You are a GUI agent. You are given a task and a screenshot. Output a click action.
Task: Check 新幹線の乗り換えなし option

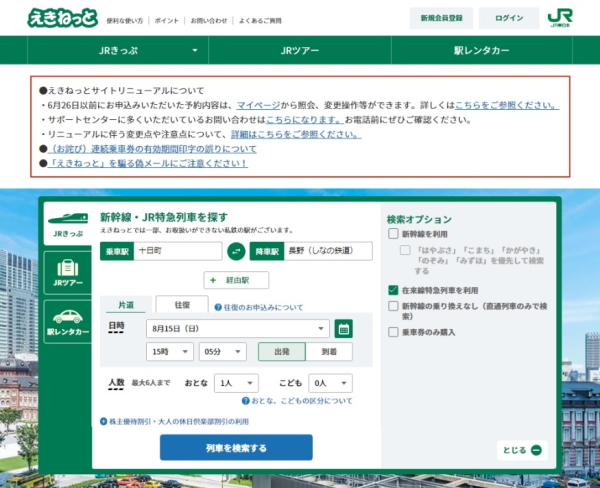393,306
